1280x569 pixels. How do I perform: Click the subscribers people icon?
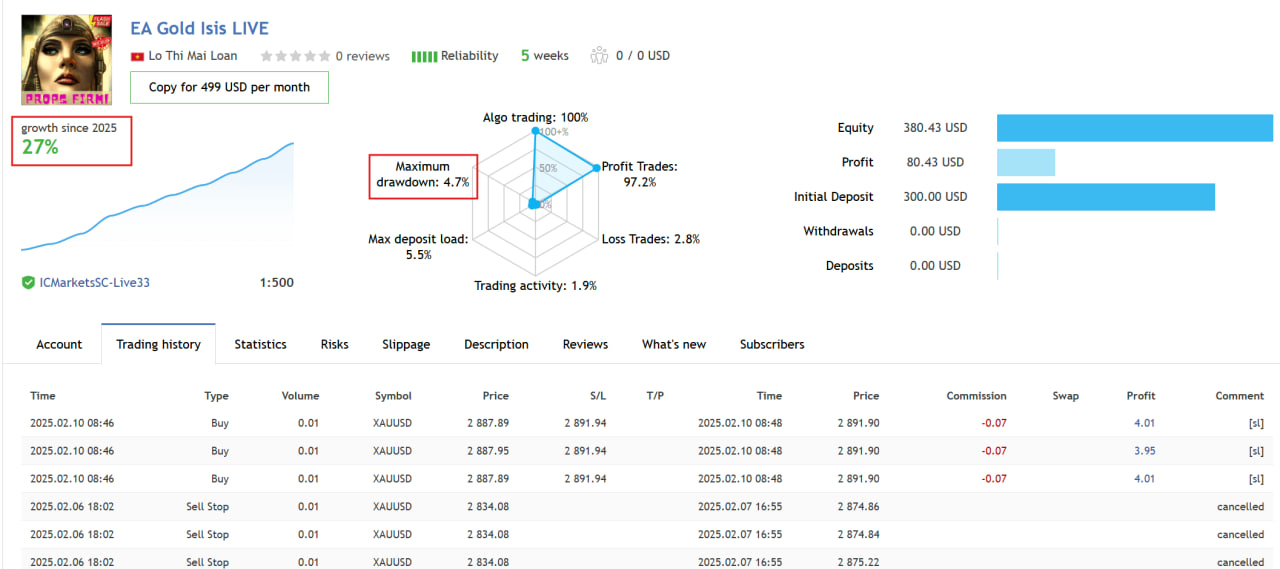point(599,55)
